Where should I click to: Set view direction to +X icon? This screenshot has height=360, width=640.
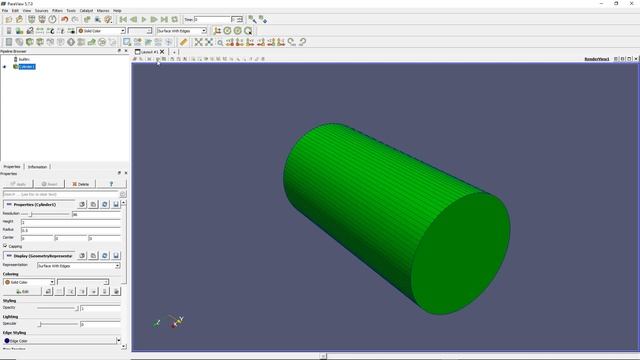coord(230,42)
